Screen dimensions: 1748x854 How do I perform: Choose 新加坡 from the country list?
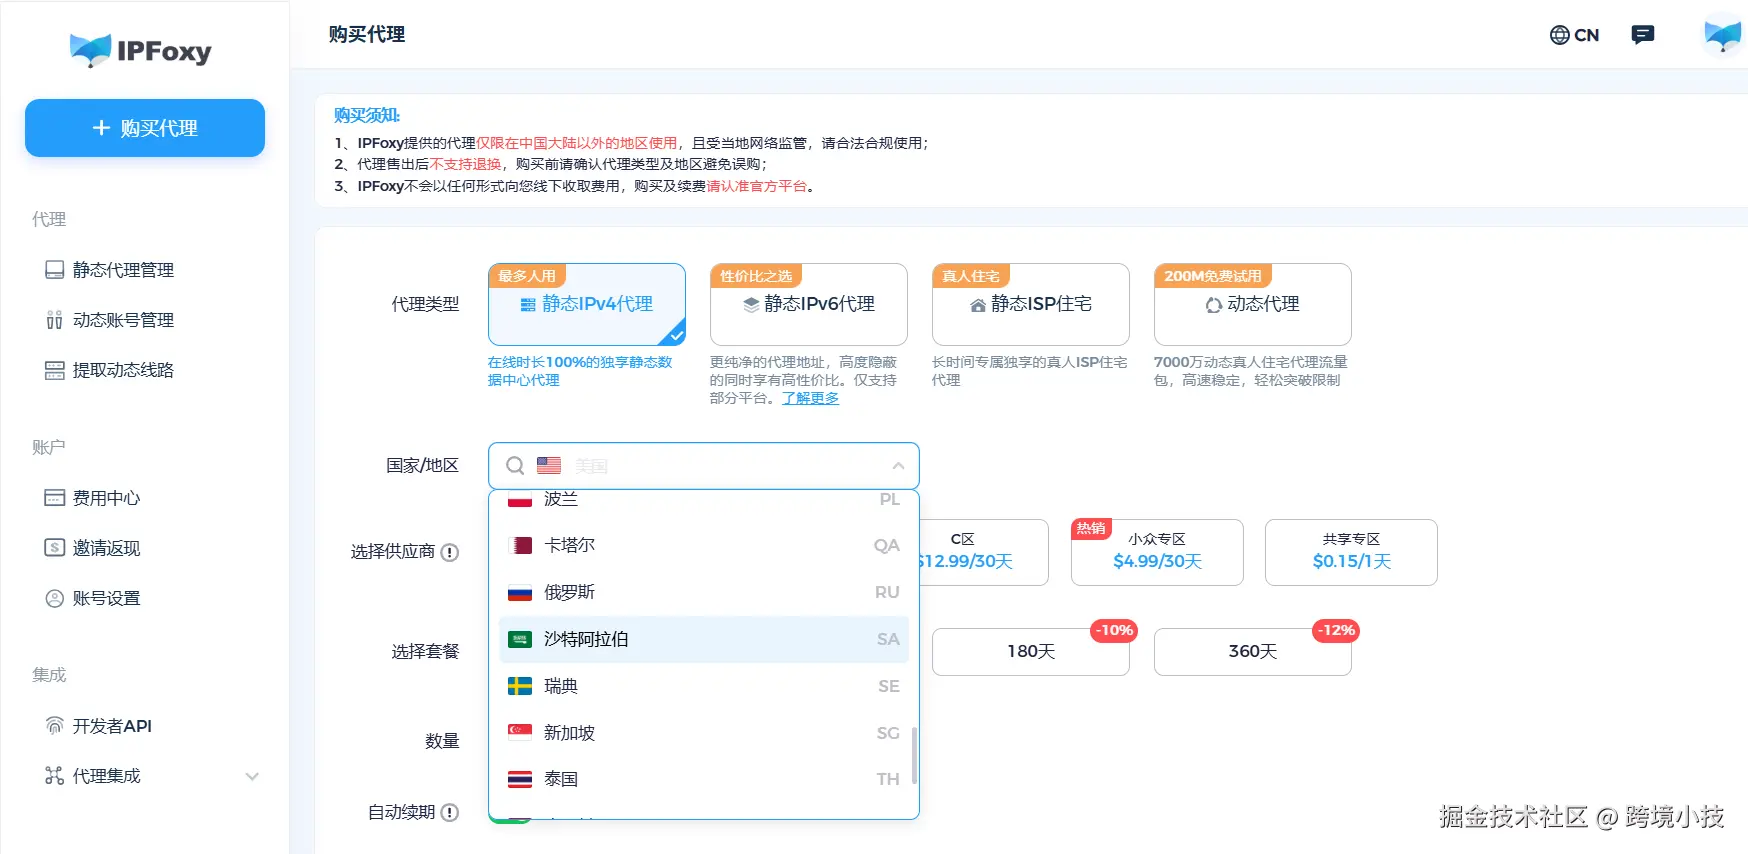point(704,733)
